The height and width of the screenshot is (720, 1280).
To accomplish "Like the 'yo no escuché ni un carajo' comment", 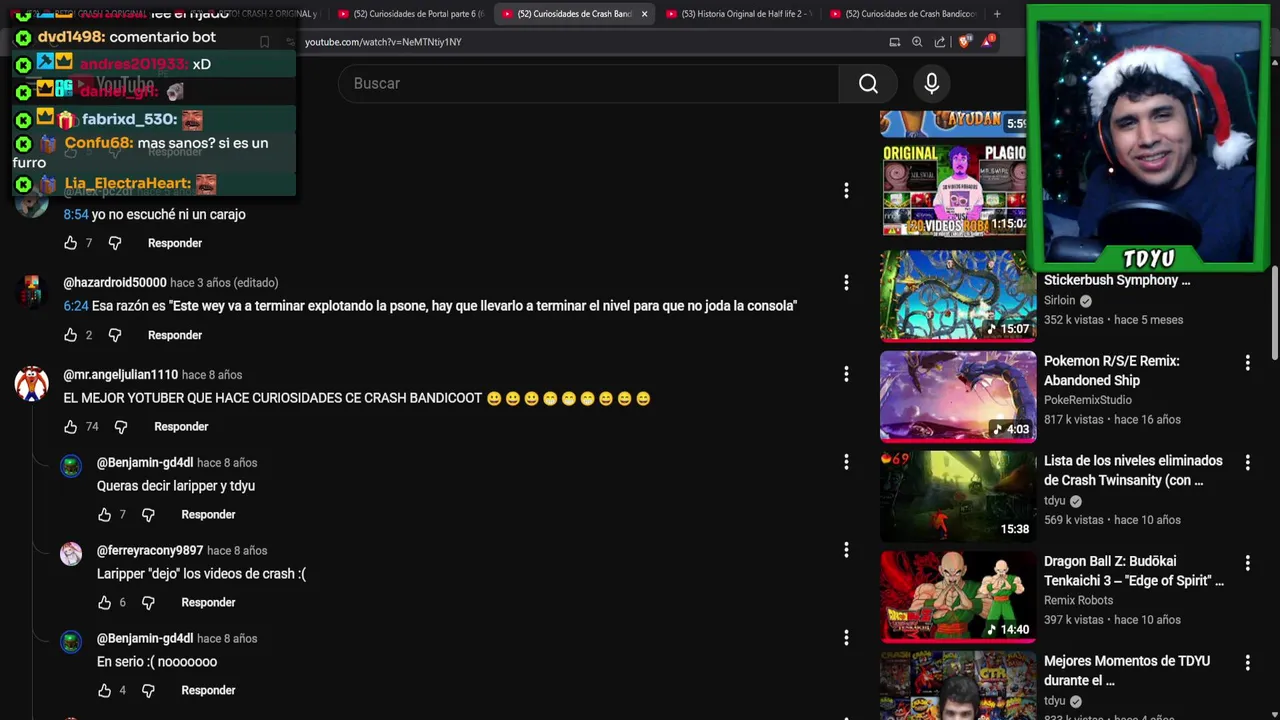I will tap(70, 243).
